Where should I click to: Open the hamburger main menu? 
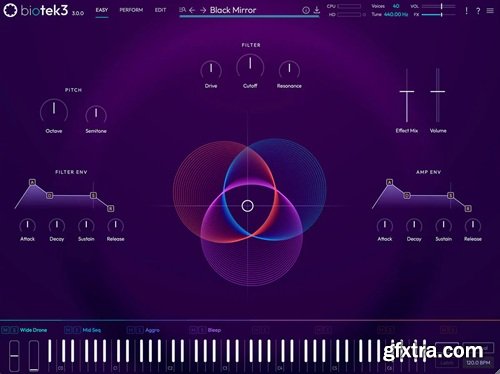tap(490, 11)
